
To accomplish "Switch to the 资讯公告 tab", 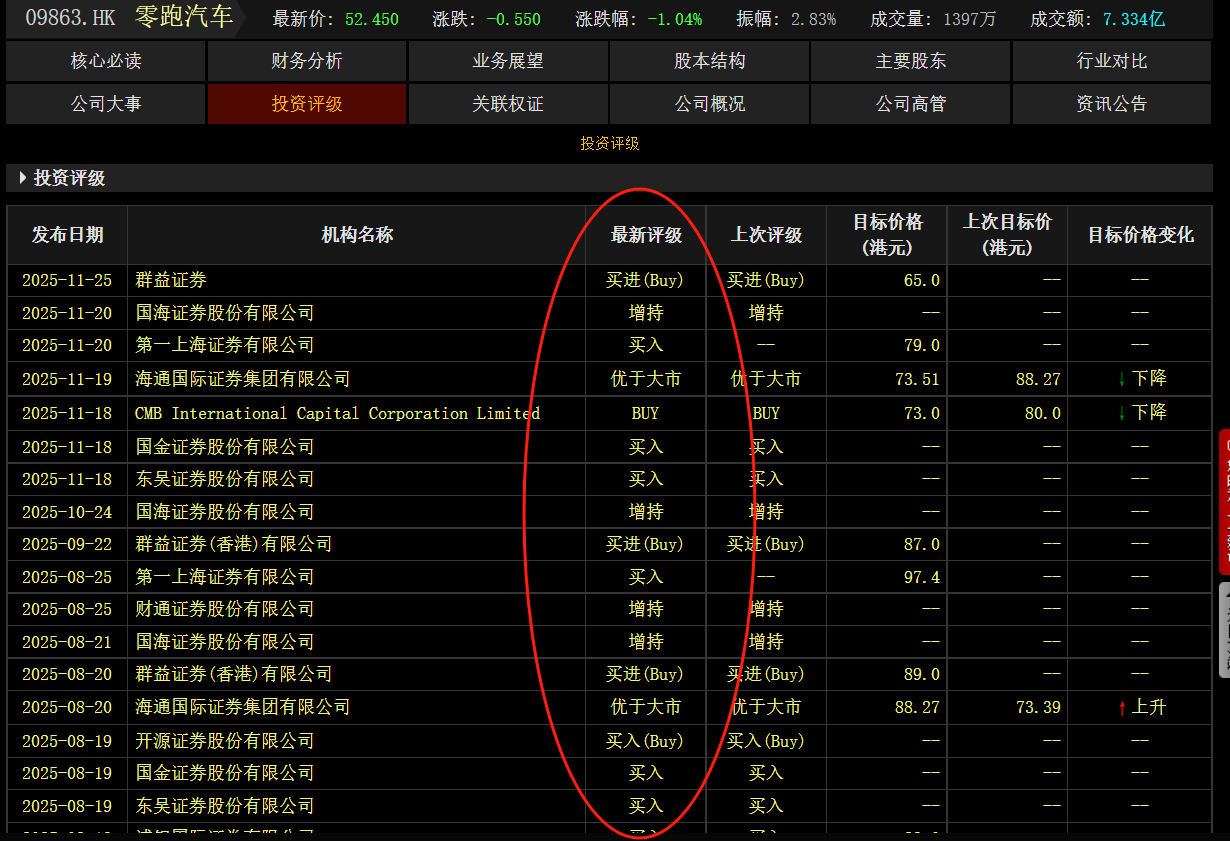I will (1112, 104).
